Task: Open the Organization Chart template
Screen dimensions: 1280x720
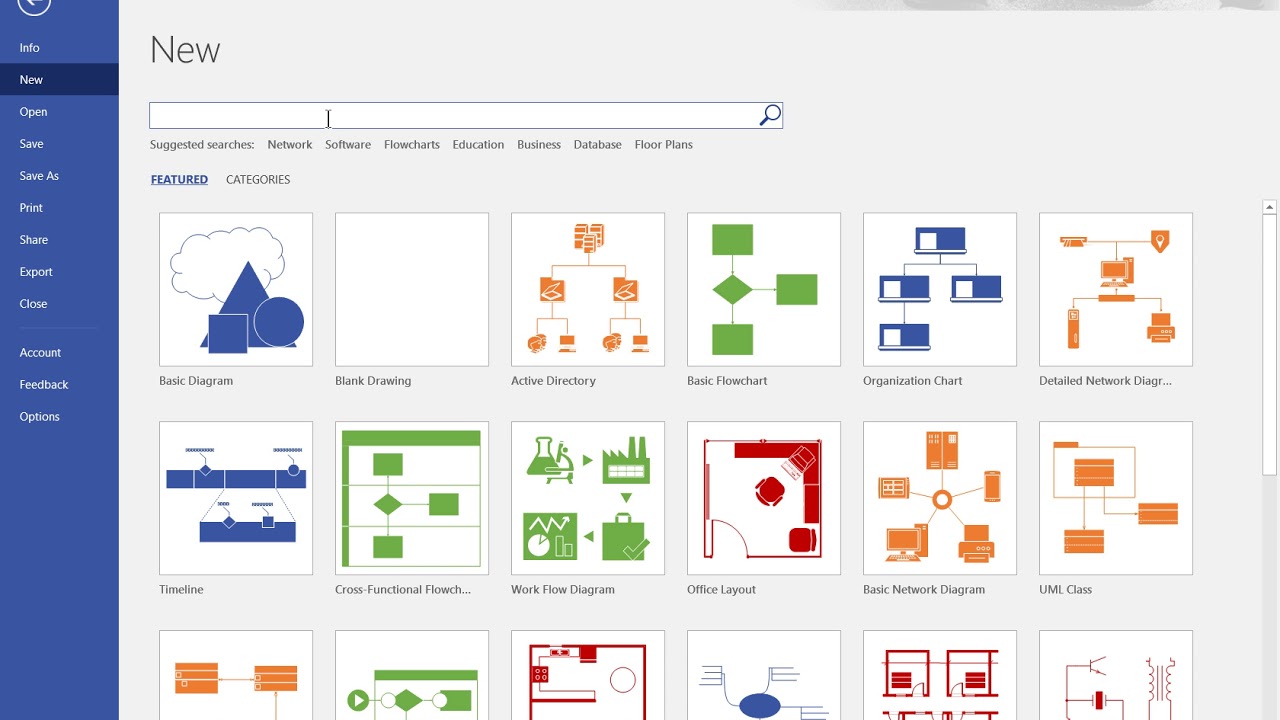Action: pyautogui.click(x=939, y=289)
